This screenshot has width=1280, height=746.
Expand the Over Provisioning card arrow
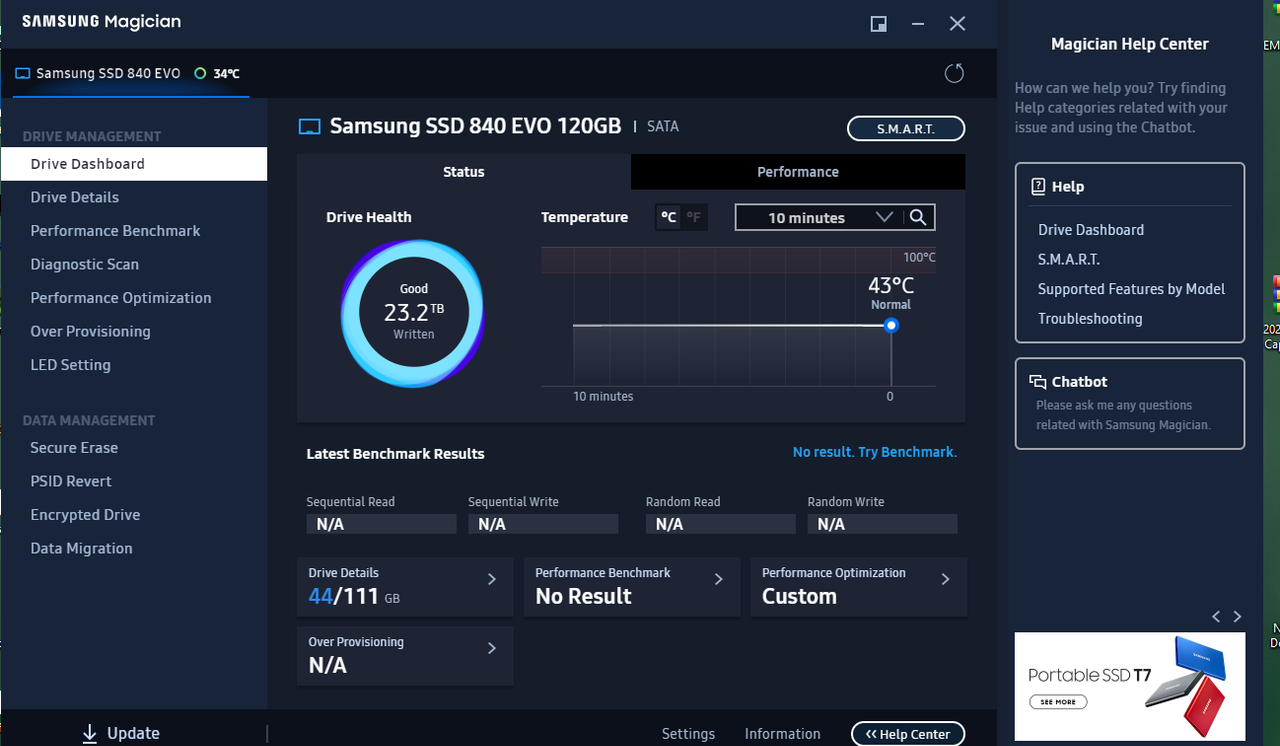click(x=492, y=648)
